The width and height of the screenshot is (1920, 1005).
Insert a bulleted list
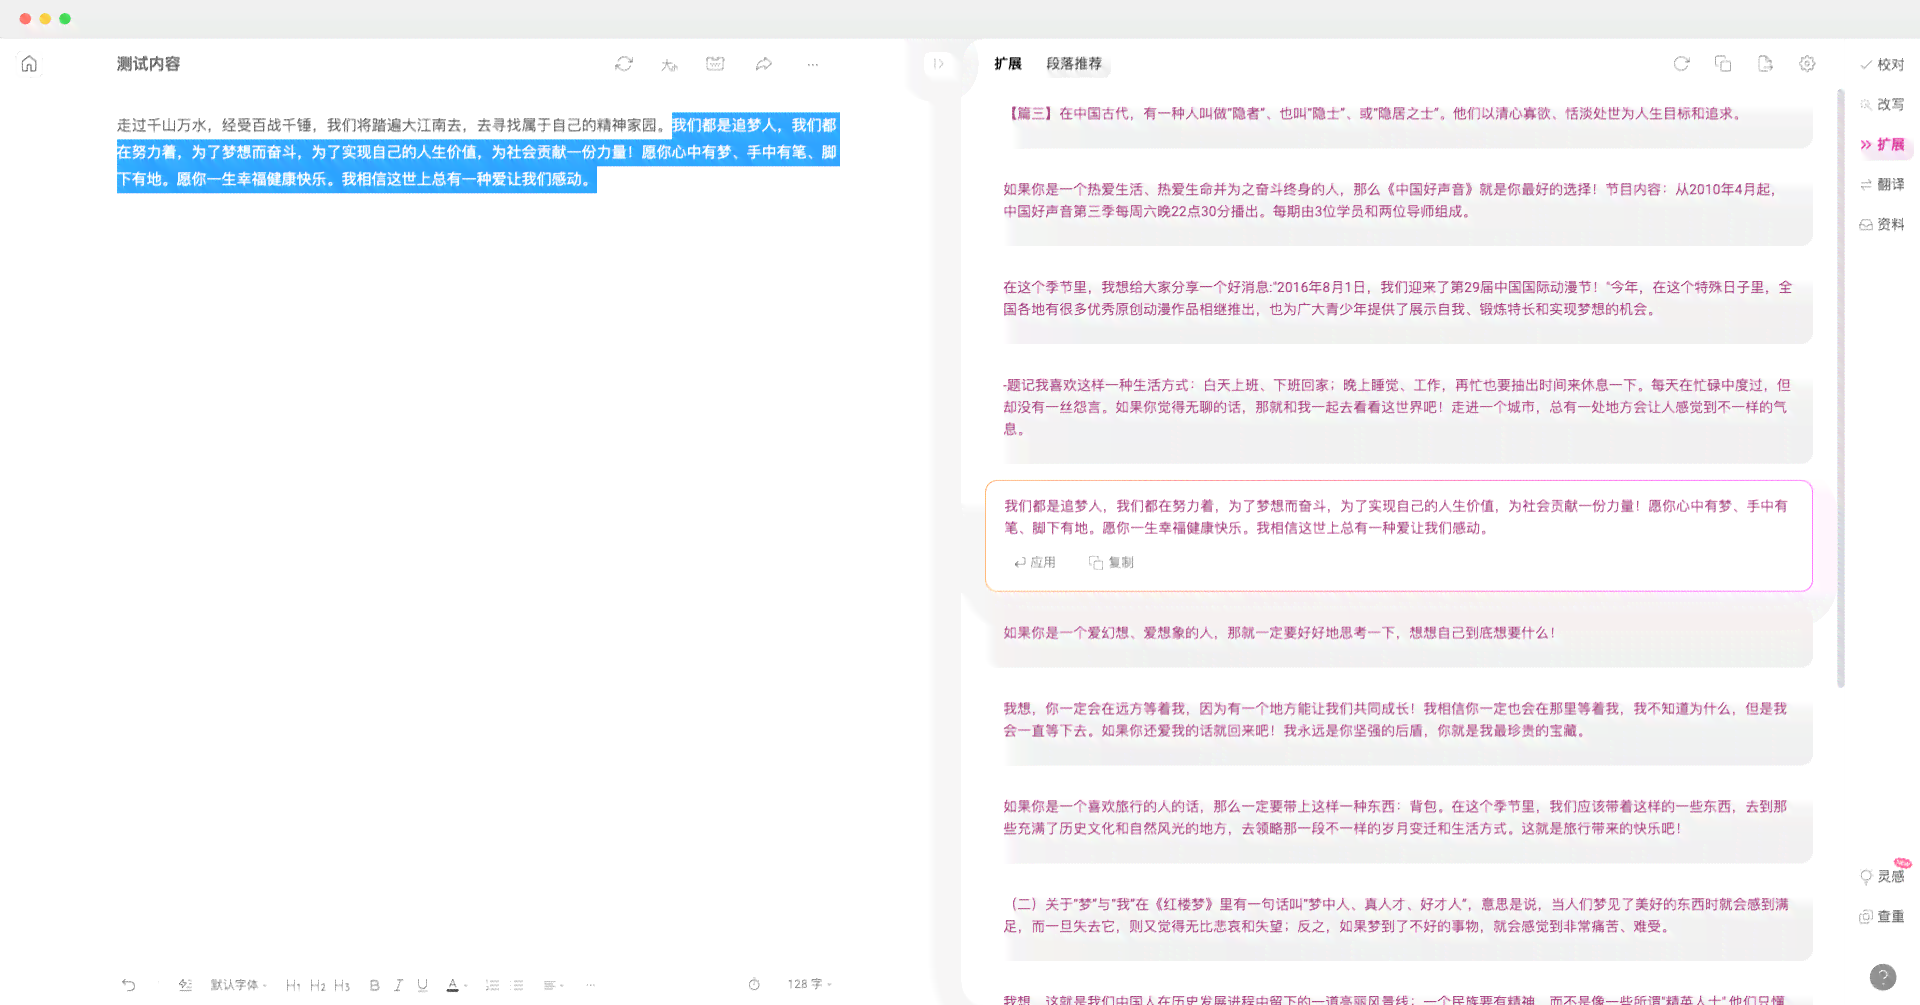(518, 985)
